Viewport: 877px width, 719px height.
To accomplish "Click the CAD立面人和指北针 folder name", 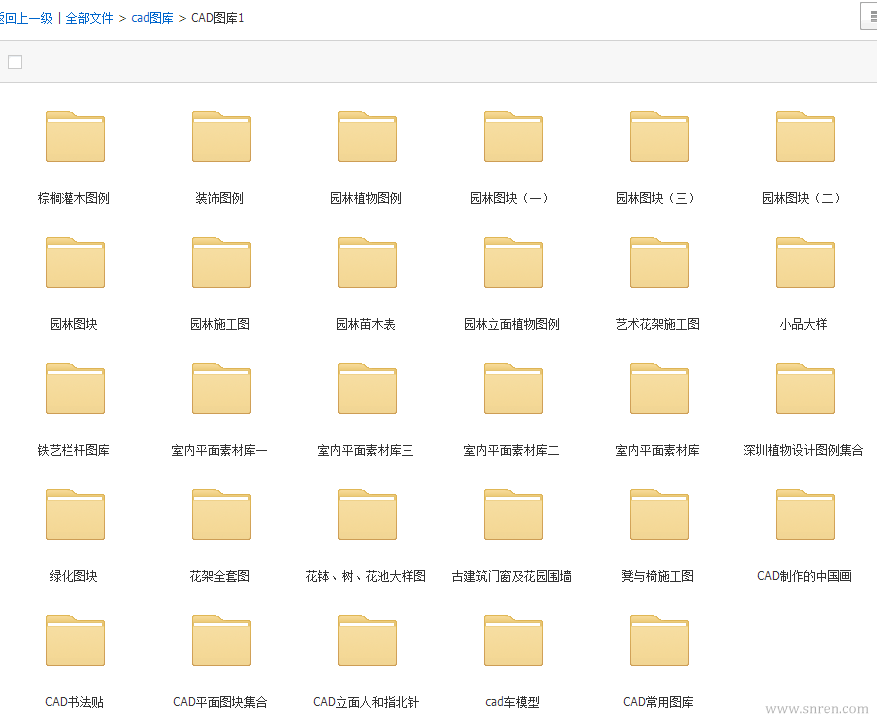I will (x=366, y=702).
